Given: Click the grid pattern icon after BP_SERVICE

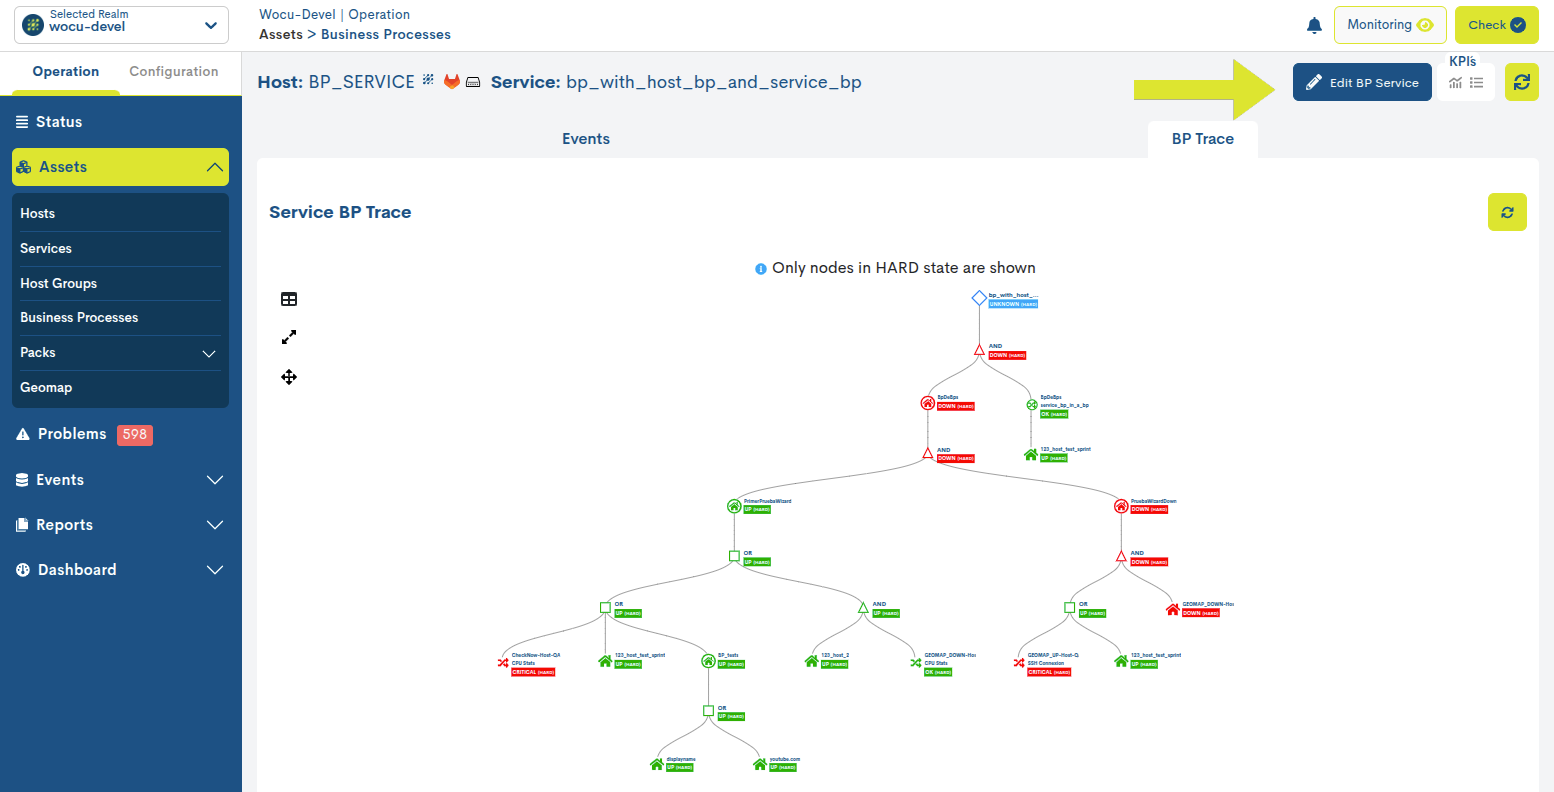Looking at the screenshot, I should coord(428,79).
